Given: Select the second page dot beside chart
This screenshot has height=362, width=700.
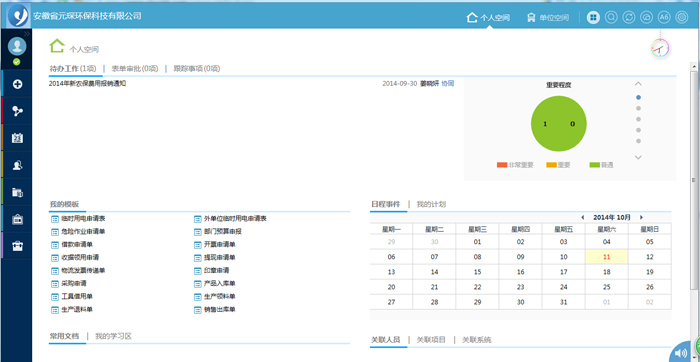Looking at the screenshot, I should coord(638,108).
